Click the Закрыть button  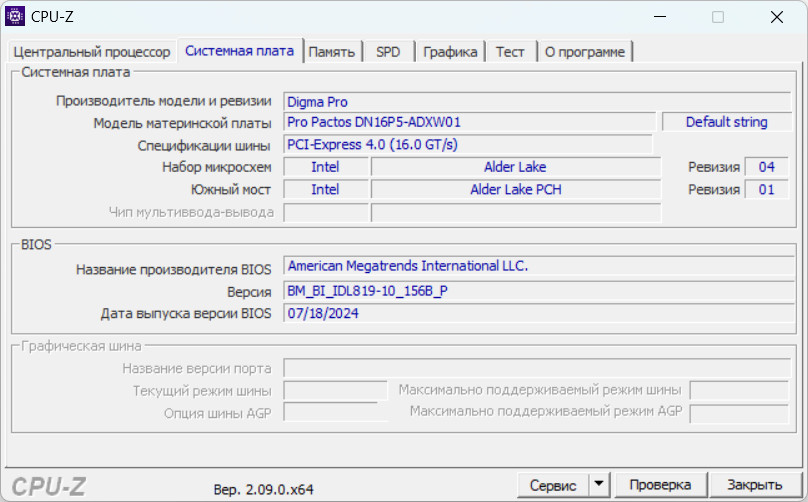coord(754,484)
